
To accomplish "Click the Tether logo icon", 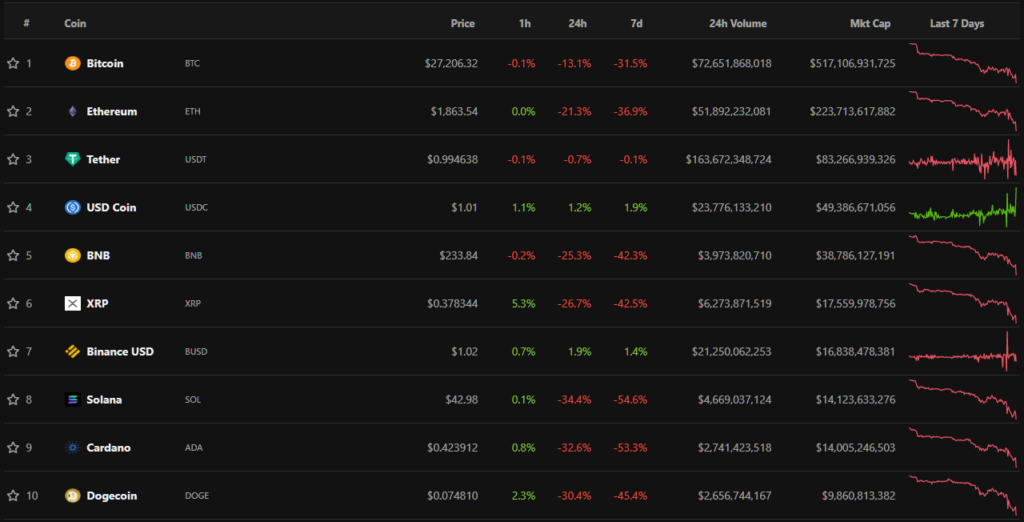I will coord(72,159).
